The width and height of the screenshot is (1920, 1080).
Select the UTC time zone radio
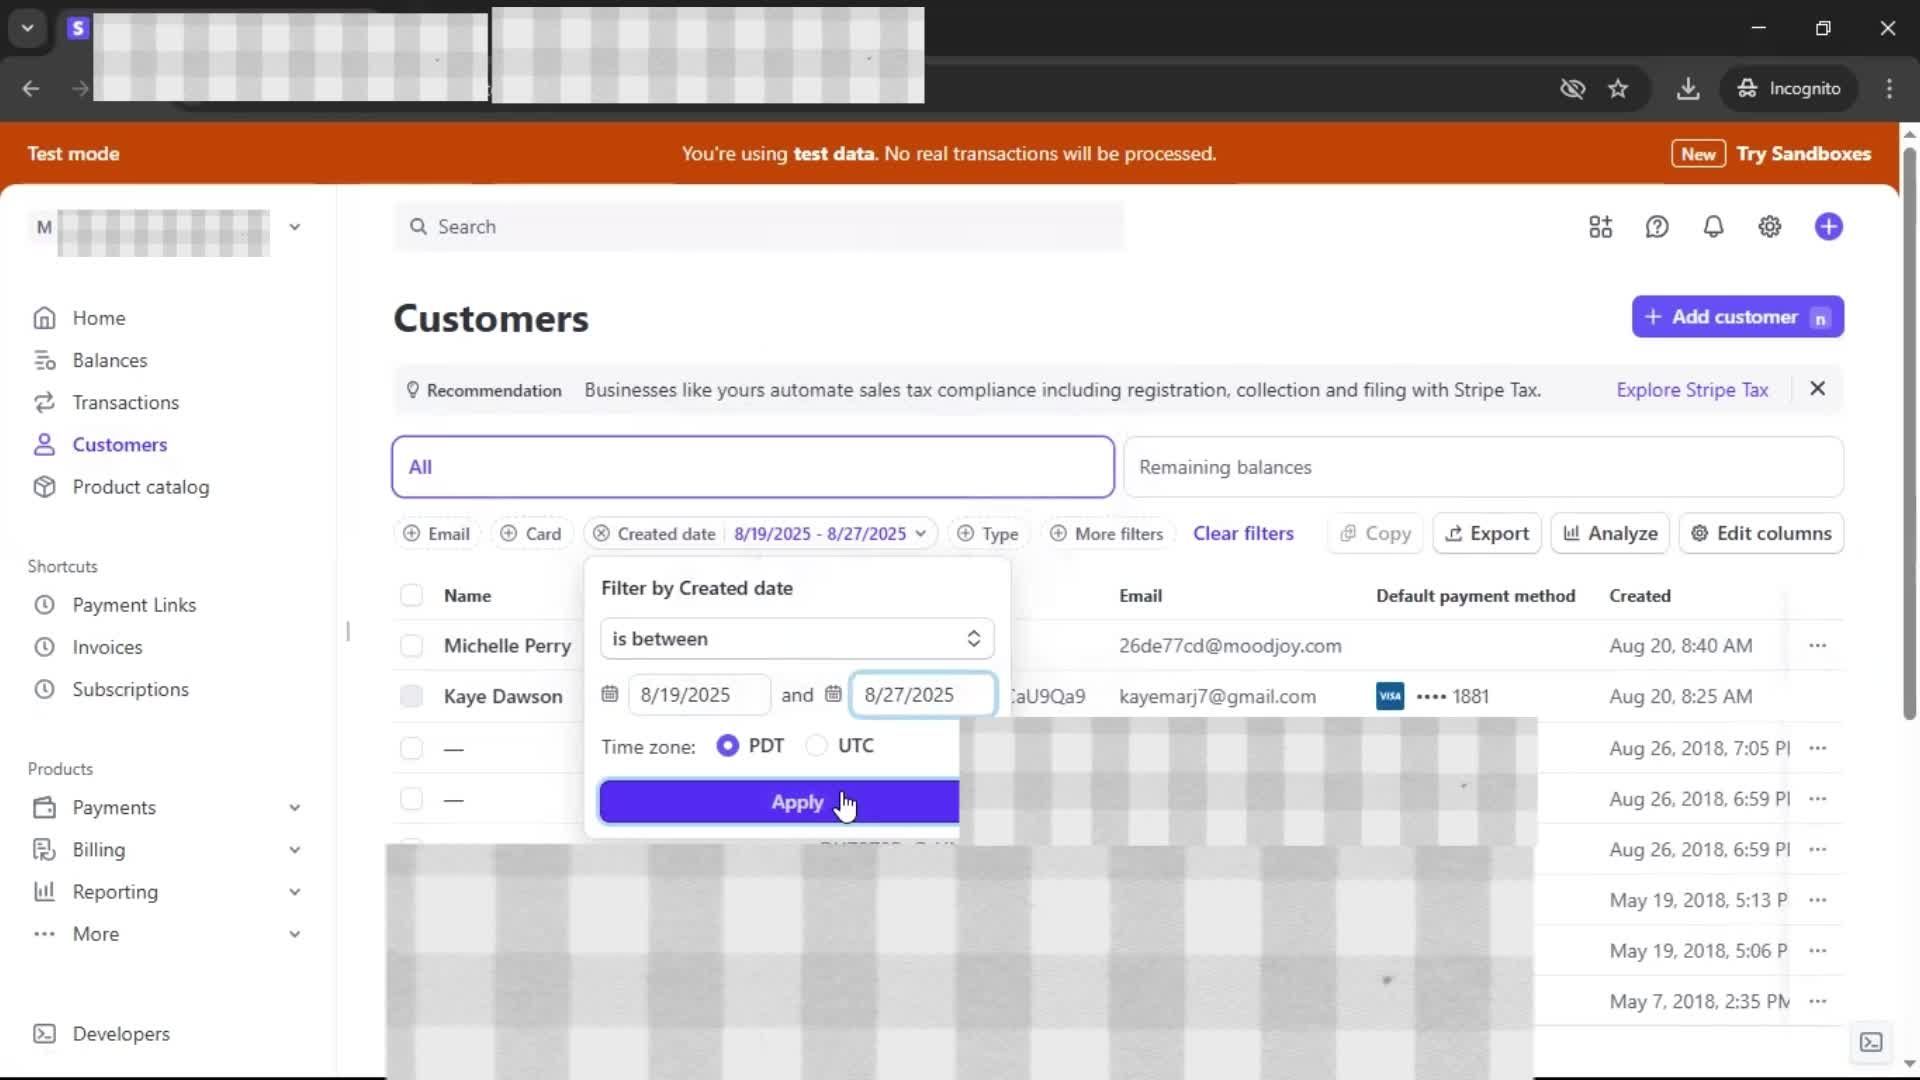817,746
